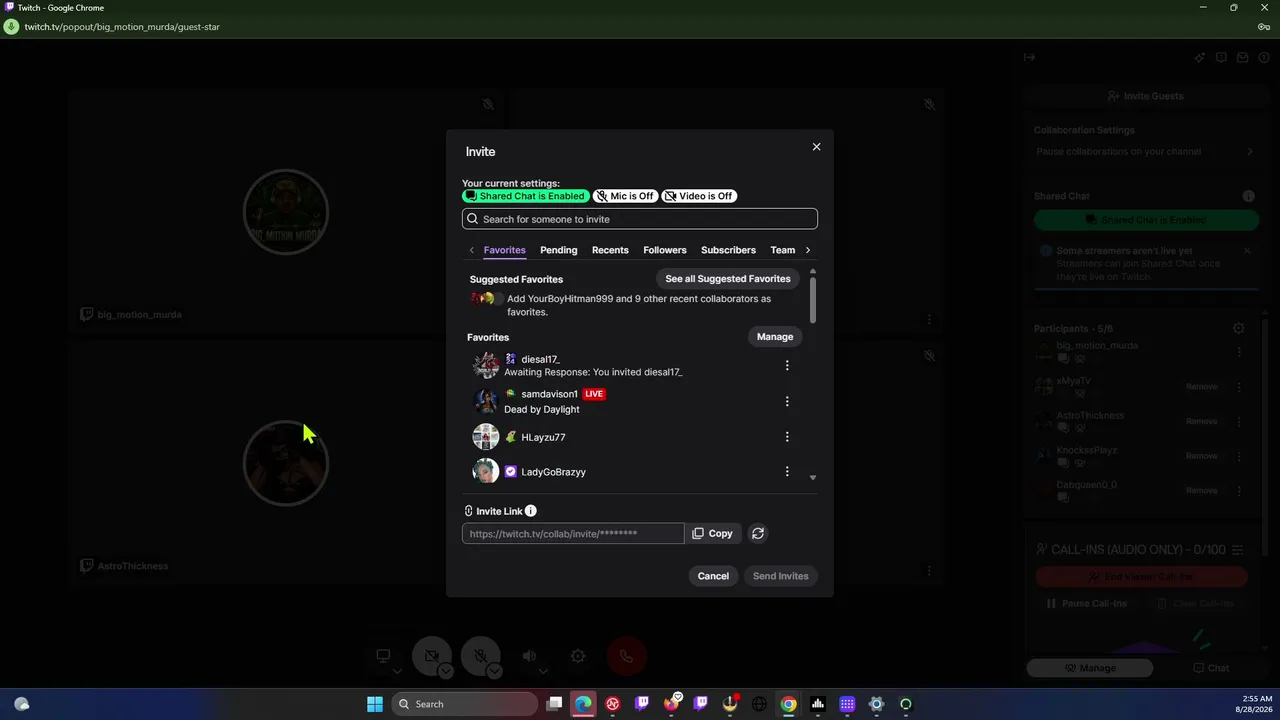Switch to the Chat tab at the panel bottom
The height and width of the screenshot is (720, 1280).
pos(1210,668)
